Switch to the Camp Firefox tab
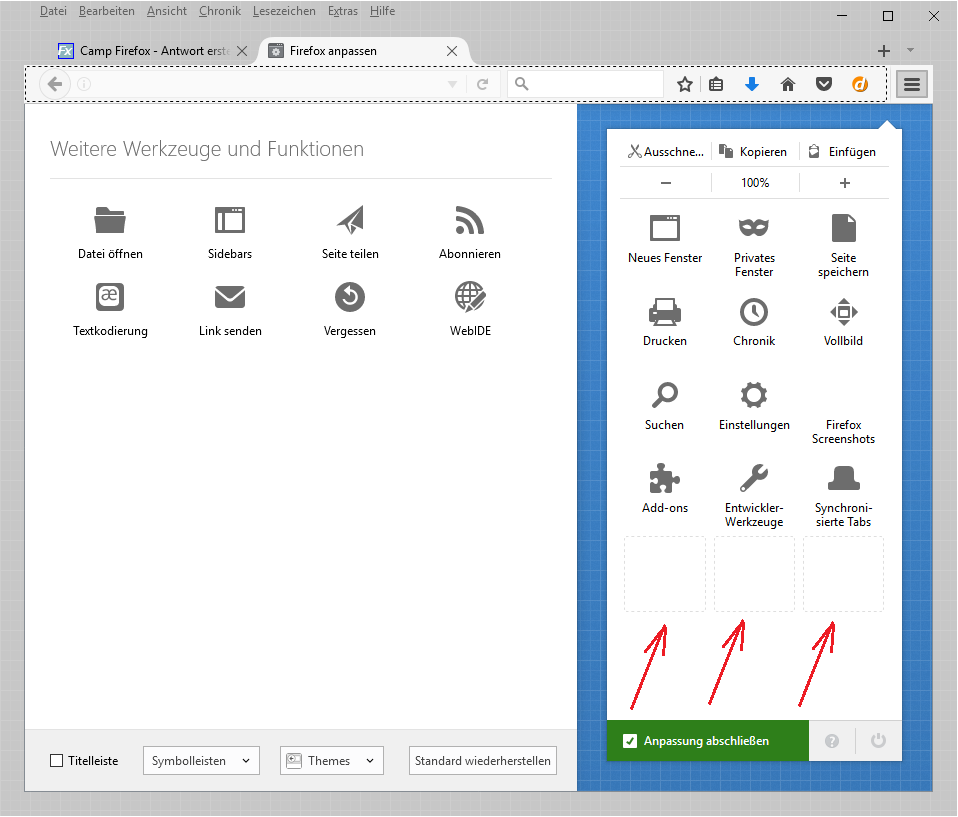 (153, 51)
